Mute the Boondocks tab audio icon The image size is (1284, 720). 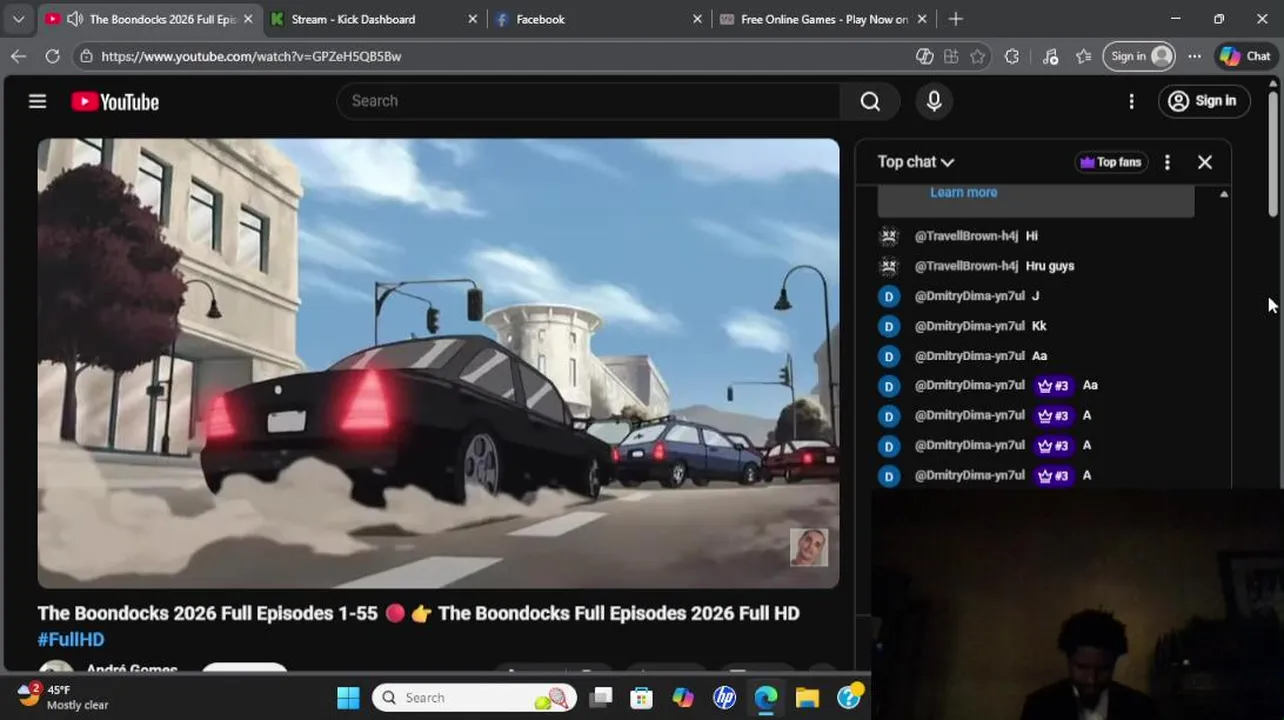75,19
